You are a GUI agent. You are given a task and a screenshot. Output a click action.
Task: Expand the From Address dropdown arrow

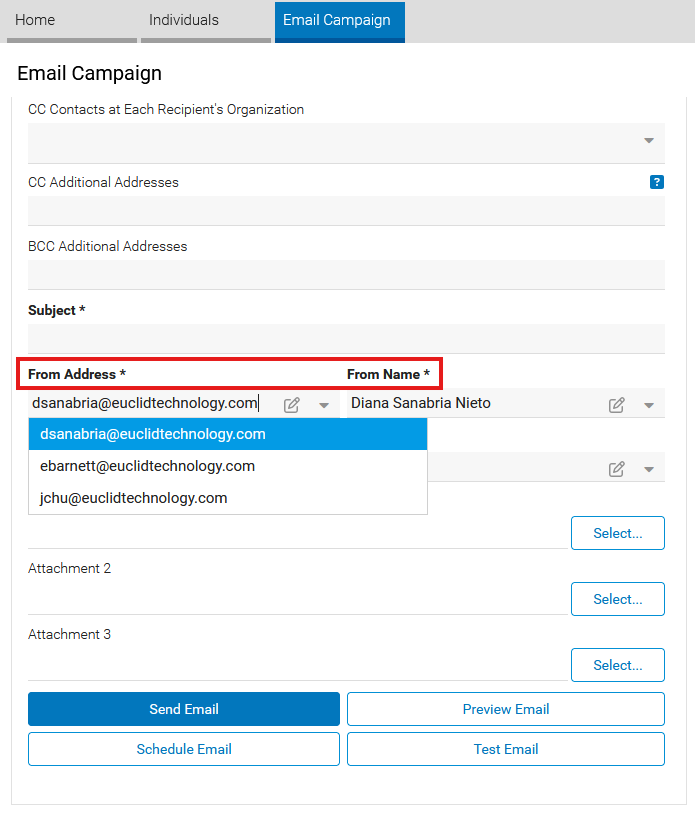[324, 405]
